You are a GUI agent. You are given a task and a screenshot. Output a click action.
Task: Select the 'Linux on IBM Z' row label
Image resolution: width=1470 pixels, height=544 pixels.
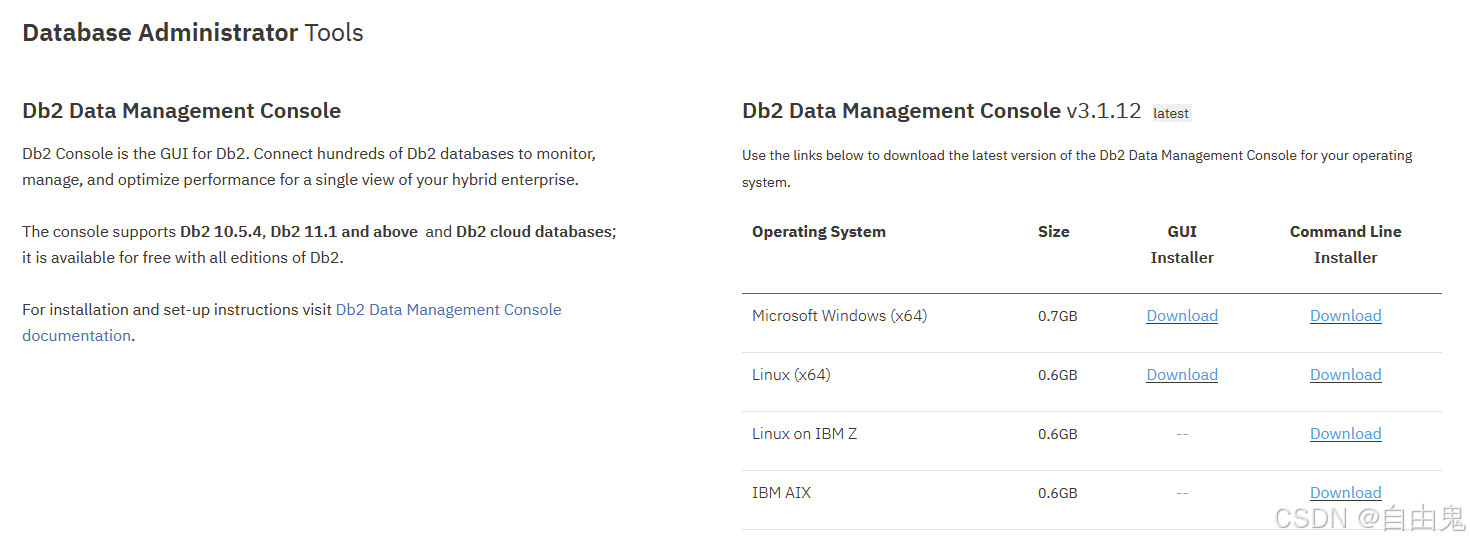804,434
